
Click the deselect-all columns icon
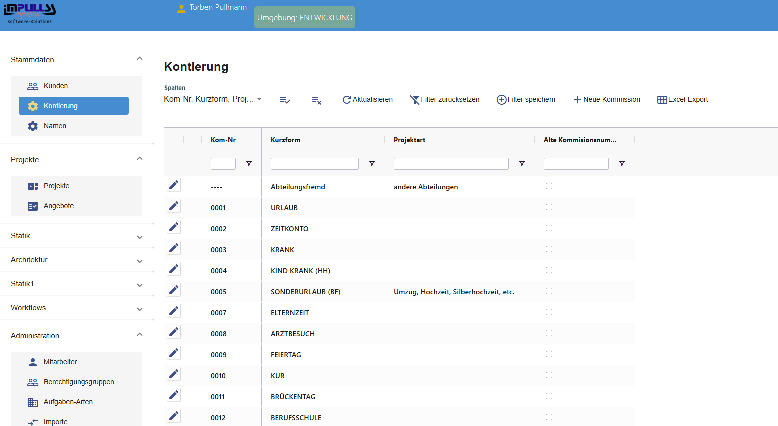click(x=316, y=100)
